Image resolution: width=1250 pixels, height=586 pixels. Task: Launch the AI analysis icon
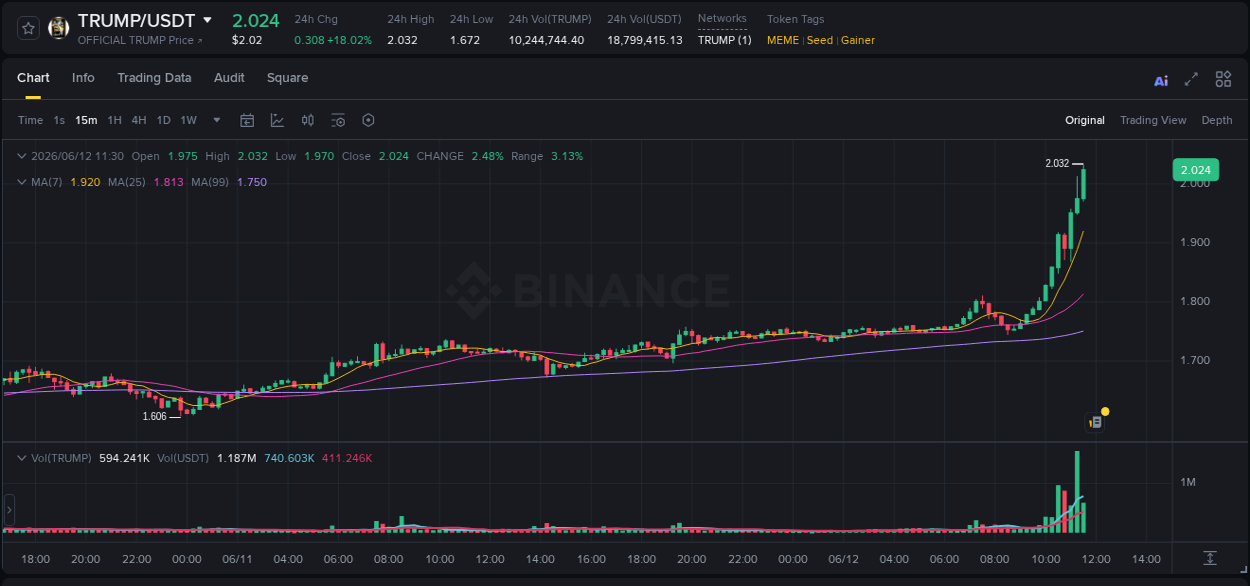1161,80
